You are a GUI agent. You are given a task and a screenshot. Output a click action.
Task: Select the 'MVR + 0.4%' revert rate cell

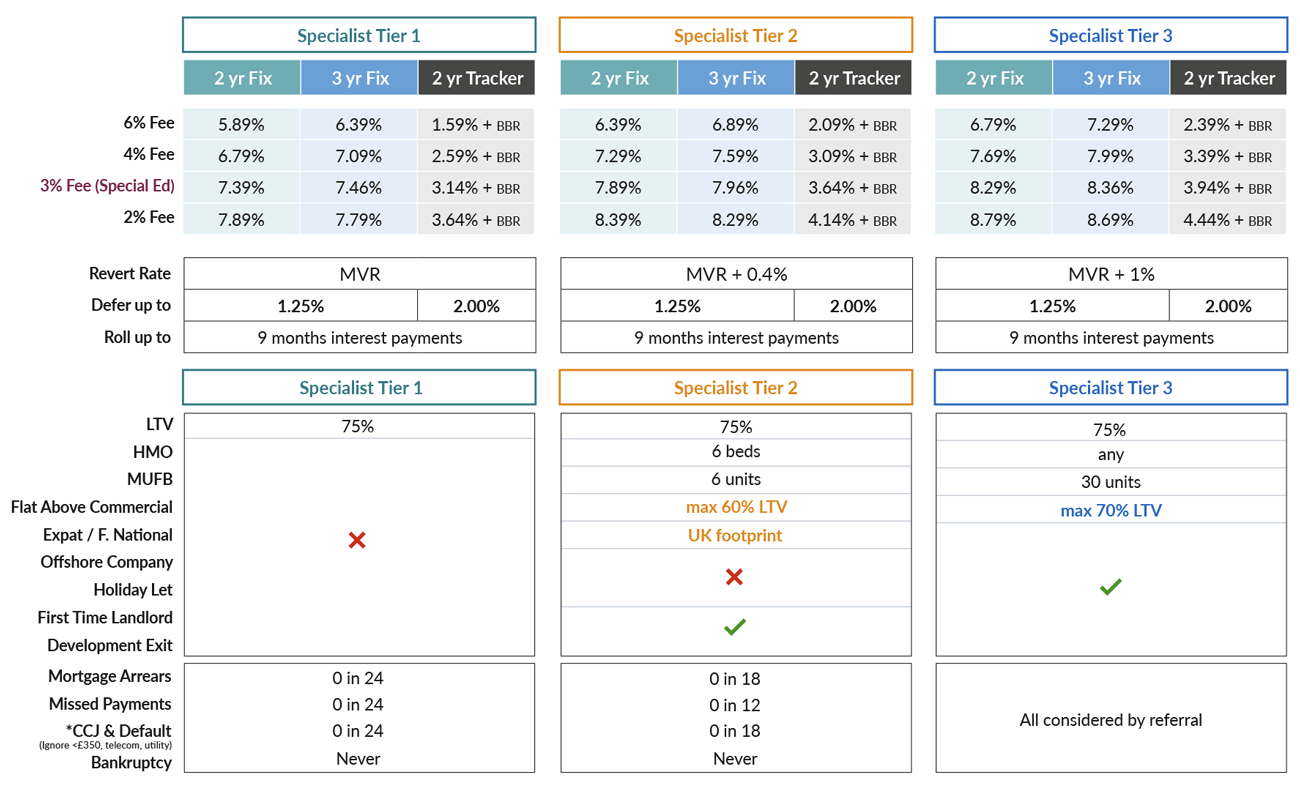(x=736, y=274)
